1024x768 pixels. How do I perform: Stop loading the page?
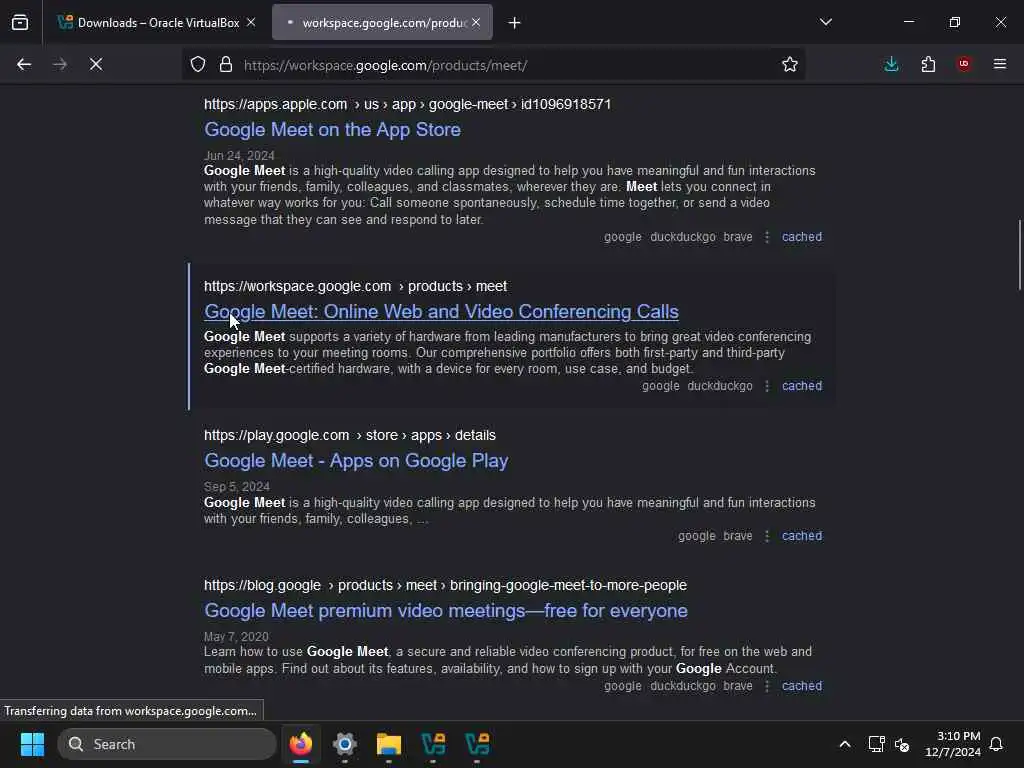(x=96, y=64)
